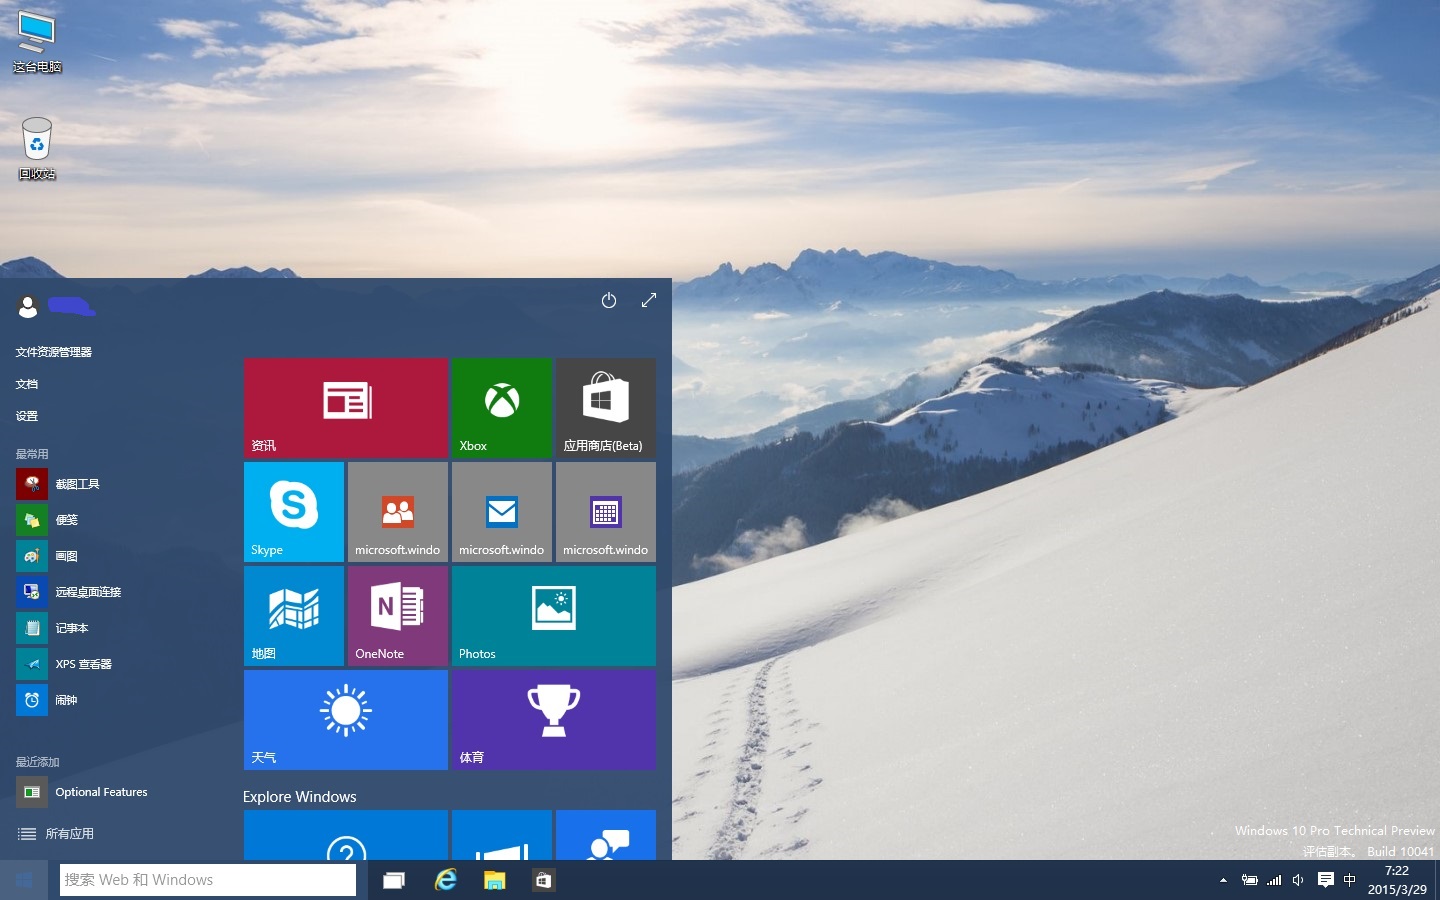
Task: Launch the Skype tile
Action: coord(293,511)
